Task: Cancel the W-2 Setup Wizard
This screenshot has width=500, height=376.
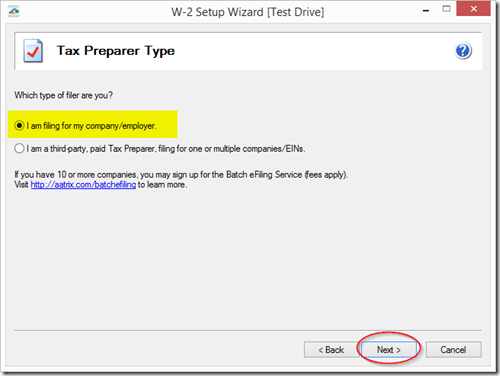Action: pyautogui.click(x=453, y=349)
